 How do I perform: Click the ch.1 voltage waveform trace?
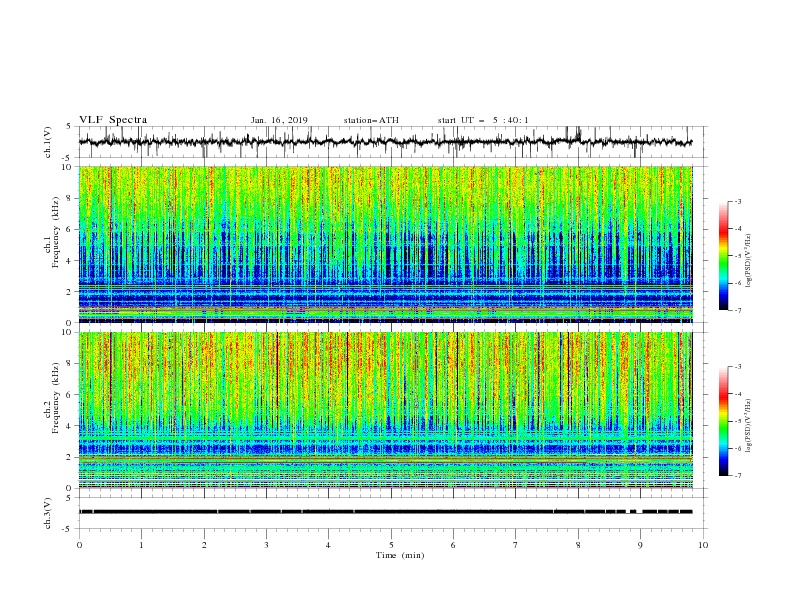pyautogui.click(x=385, y=142)
